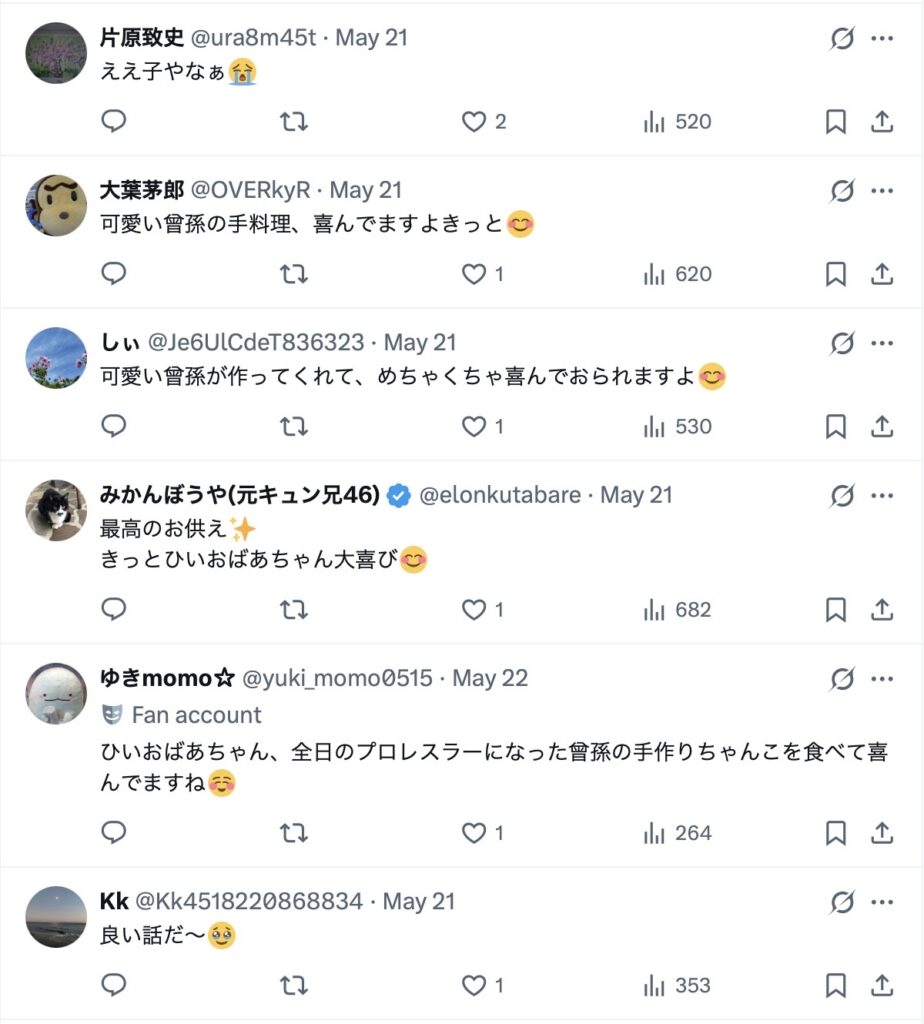Screen dimensions: 924x1024
Task: Open Grok icon on ゆきmomo's tweet
Action: click(x=842, y=680)
